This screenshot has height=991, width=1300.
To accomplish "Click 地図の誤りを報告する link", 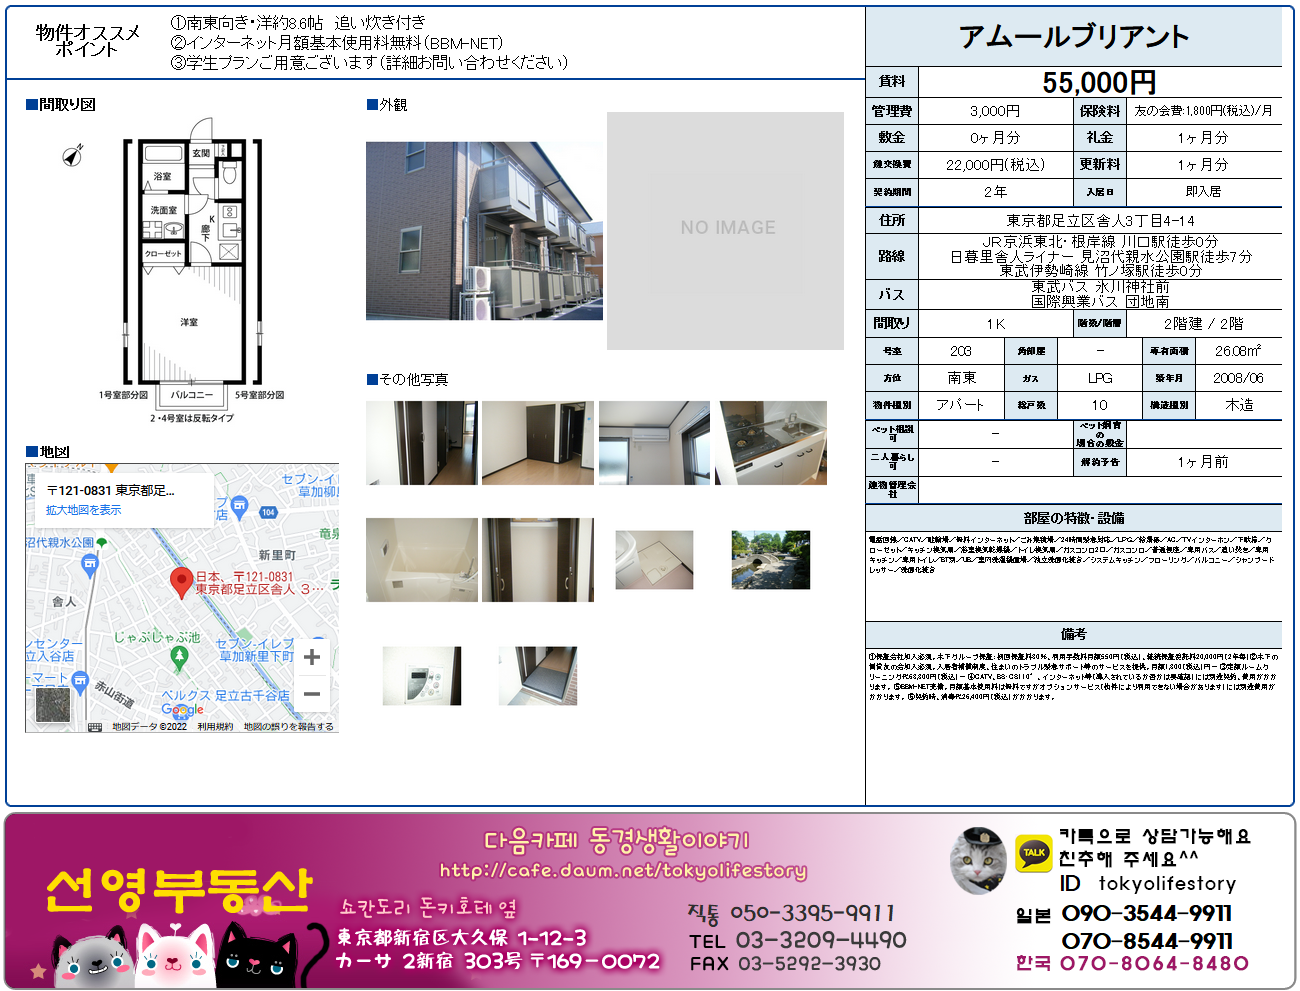I will point(289,727).
